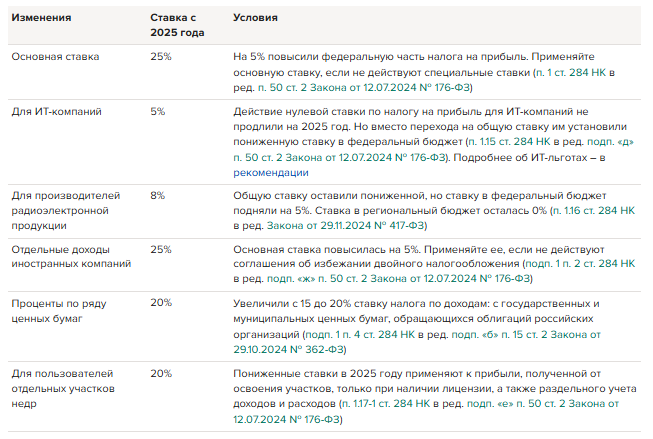Open link 'подп. «б» п. 15 ст. 2 Закона от'
This screenshot has height=439, width=653.
526,334
